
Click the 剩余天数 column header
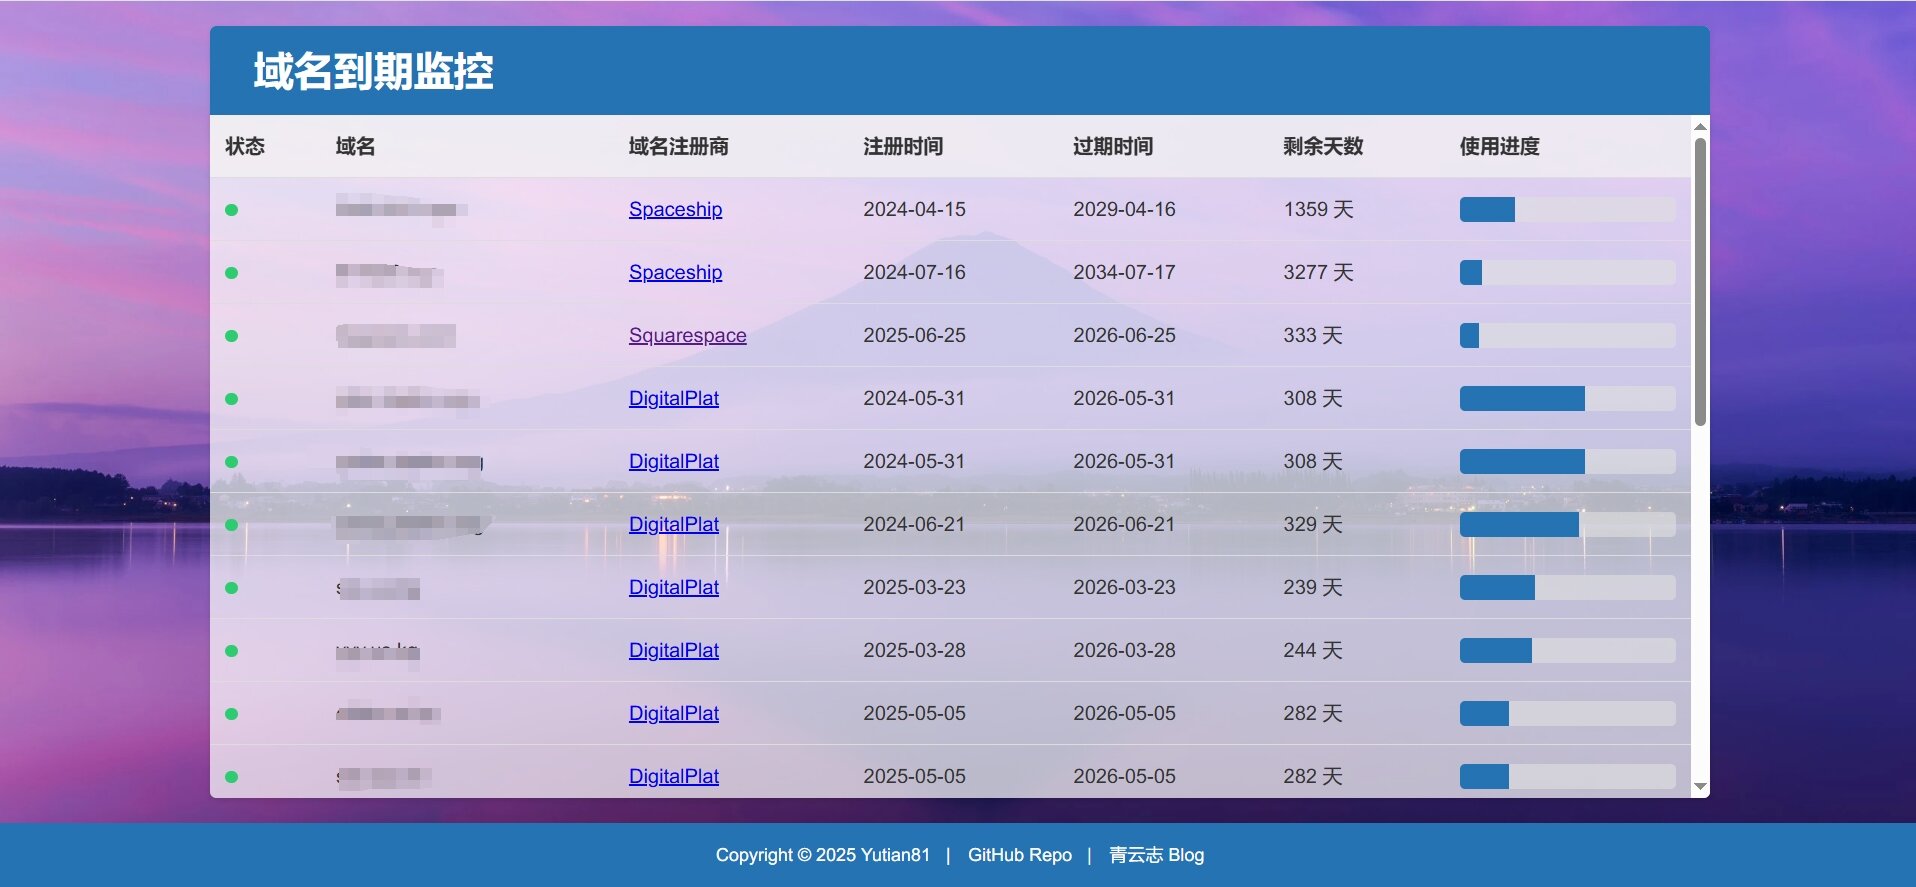[x=1323, y=147]
